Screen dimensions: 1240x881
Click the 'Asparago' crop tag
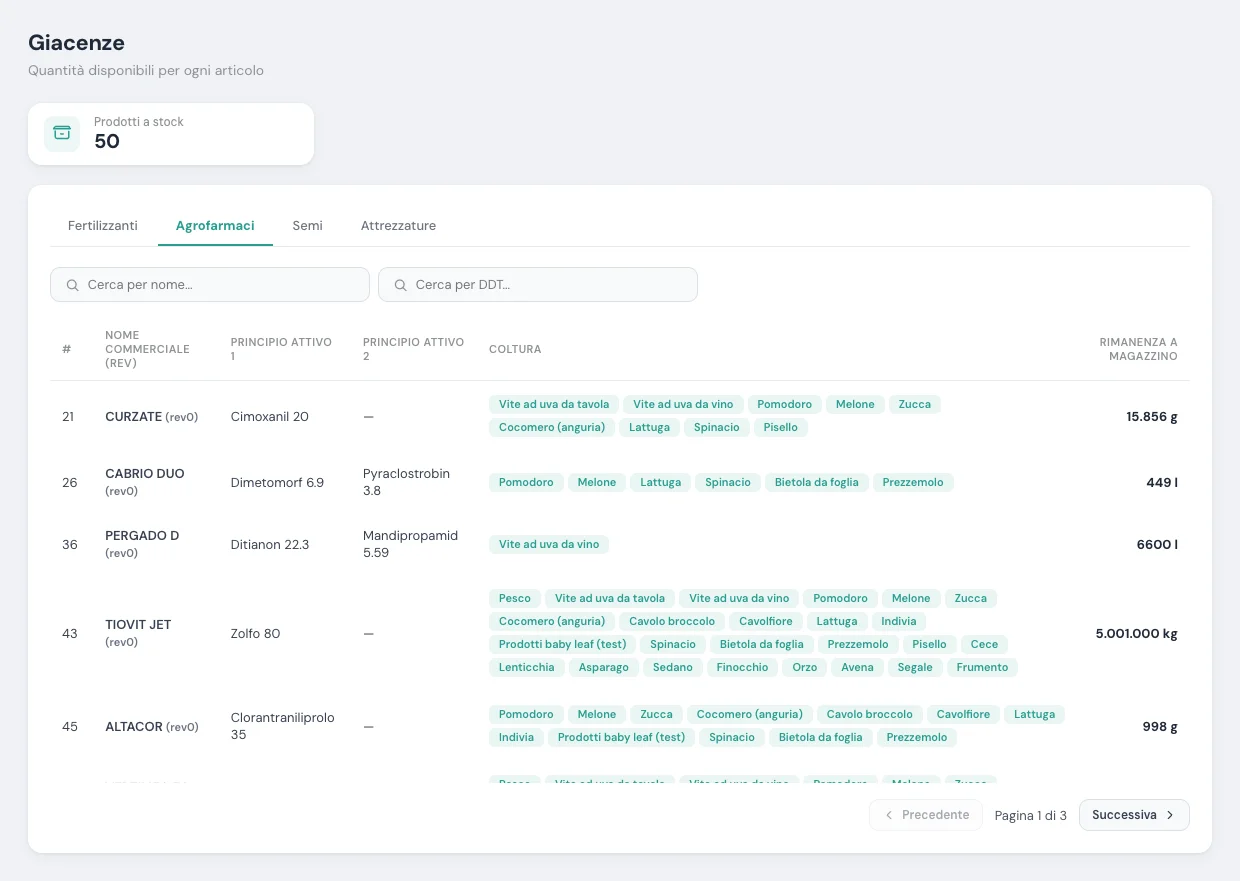coord(604,668)
